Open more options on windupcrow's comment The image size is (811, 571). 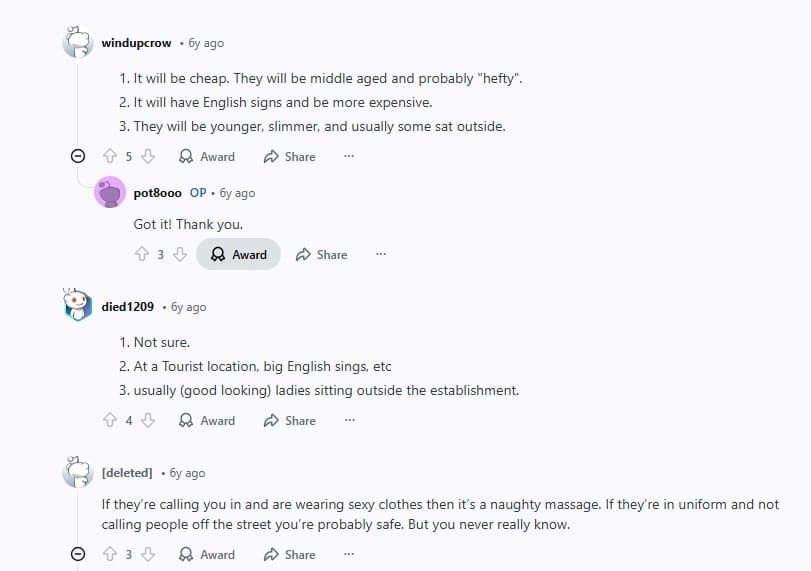pos(349,156)
